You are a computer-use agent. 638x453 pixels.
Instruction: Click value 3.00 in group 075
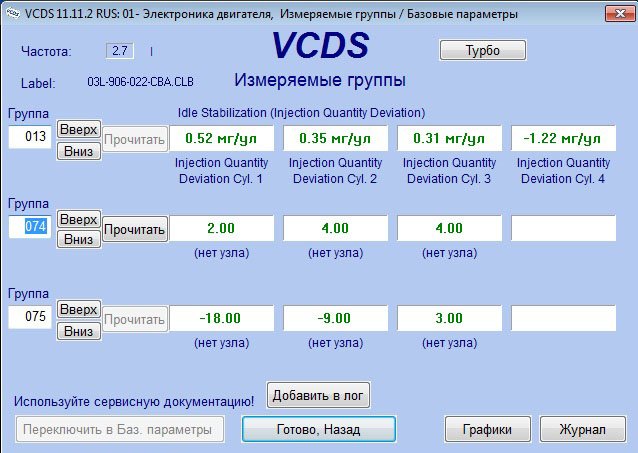point(449,318)
